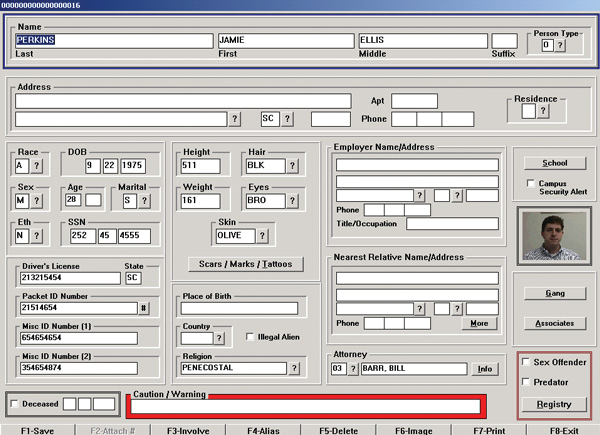Tick the Sex Offender checkbox
Viewport: 600px width, 435px height.
(526, 362)
